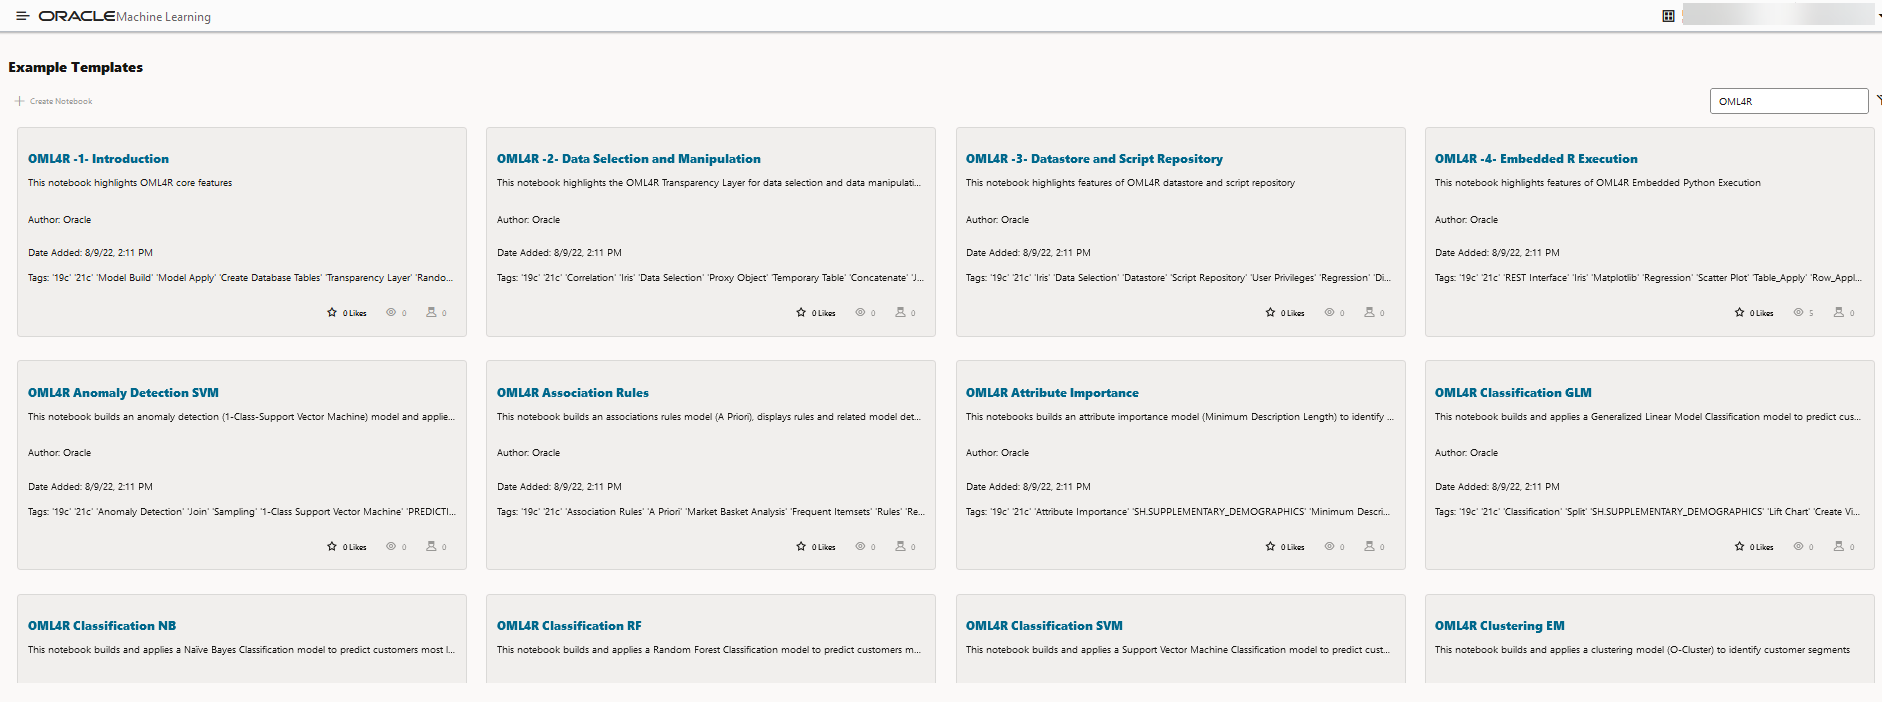Click tags line of Introduction card
The image size is (1882, 702).
pos(240,278)
